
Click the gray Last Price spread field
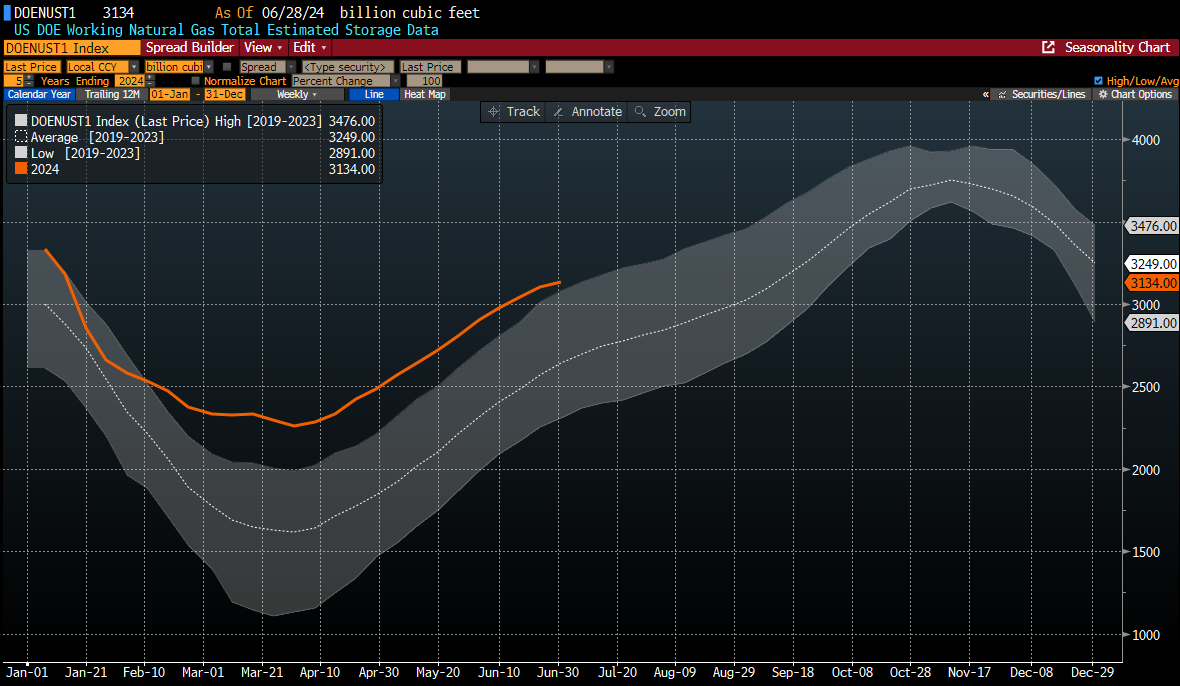tap(430, 67)
